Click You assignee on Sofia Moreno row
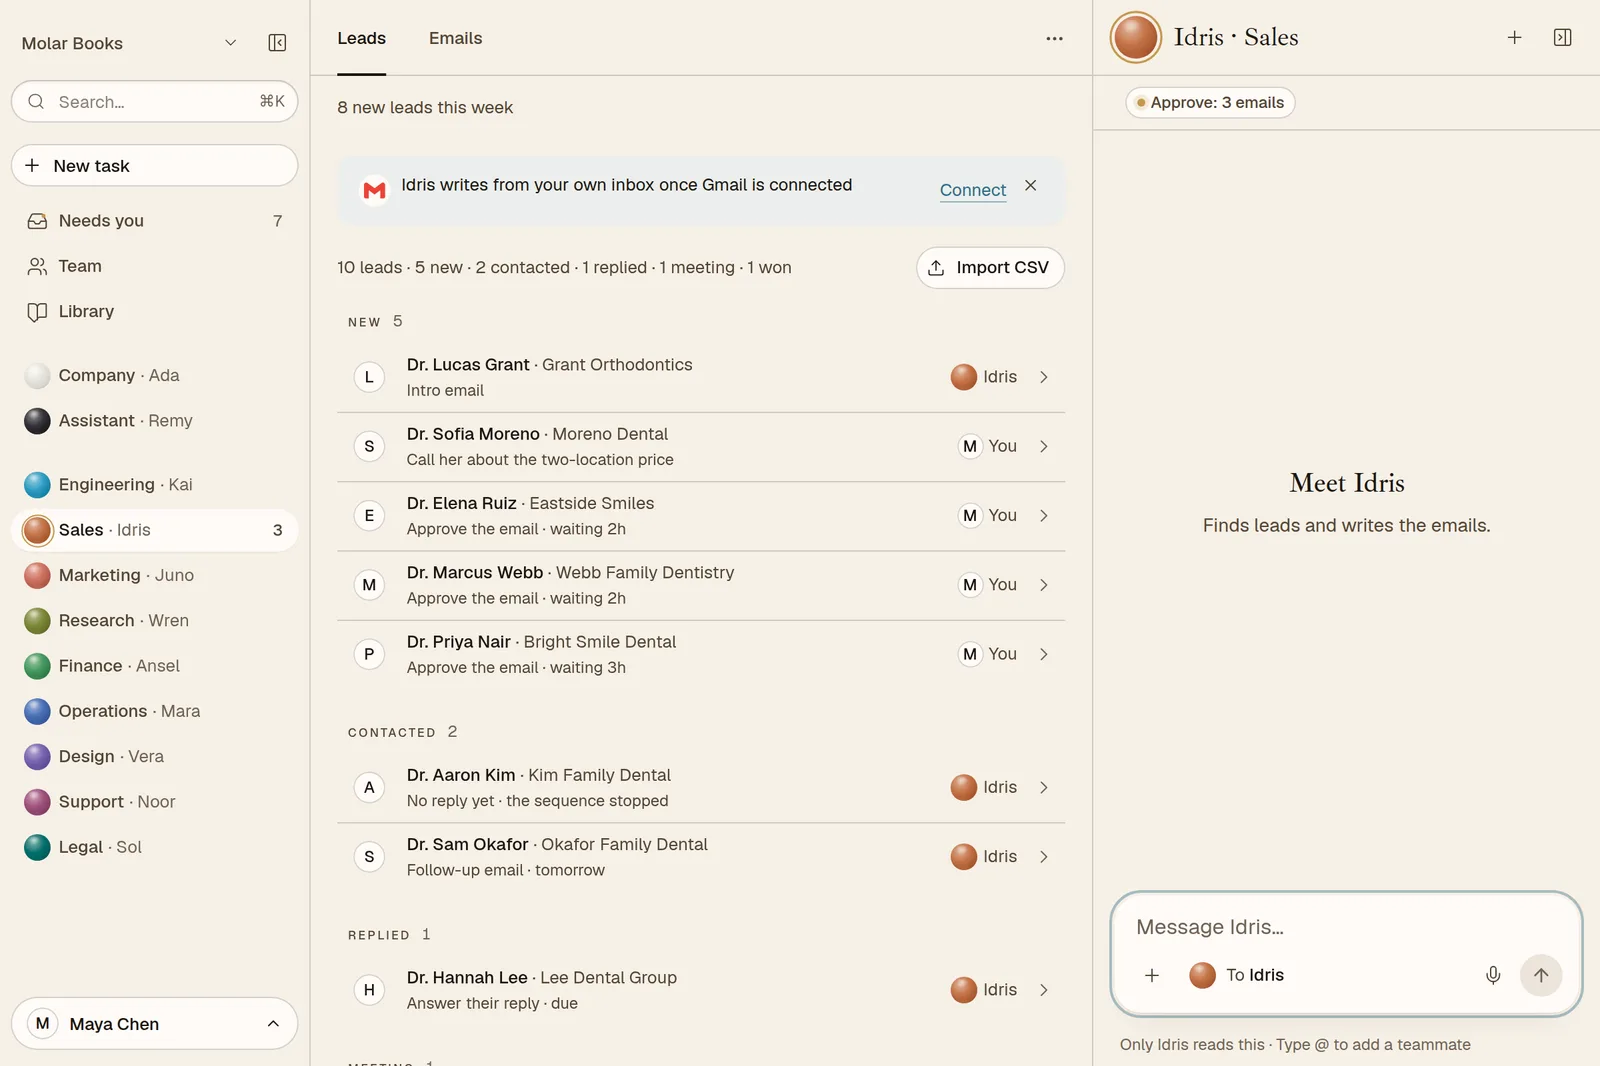1600x1066 pixels. pos(988,446)
